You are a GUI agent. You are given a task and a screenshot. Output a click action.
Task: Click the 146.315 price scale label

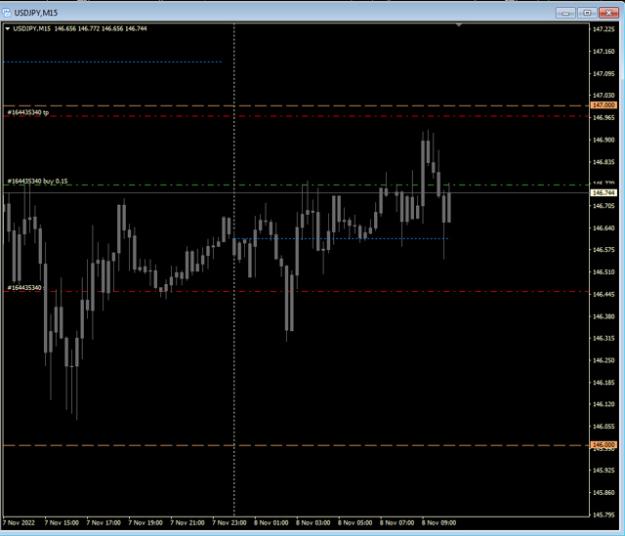[603, 338]
